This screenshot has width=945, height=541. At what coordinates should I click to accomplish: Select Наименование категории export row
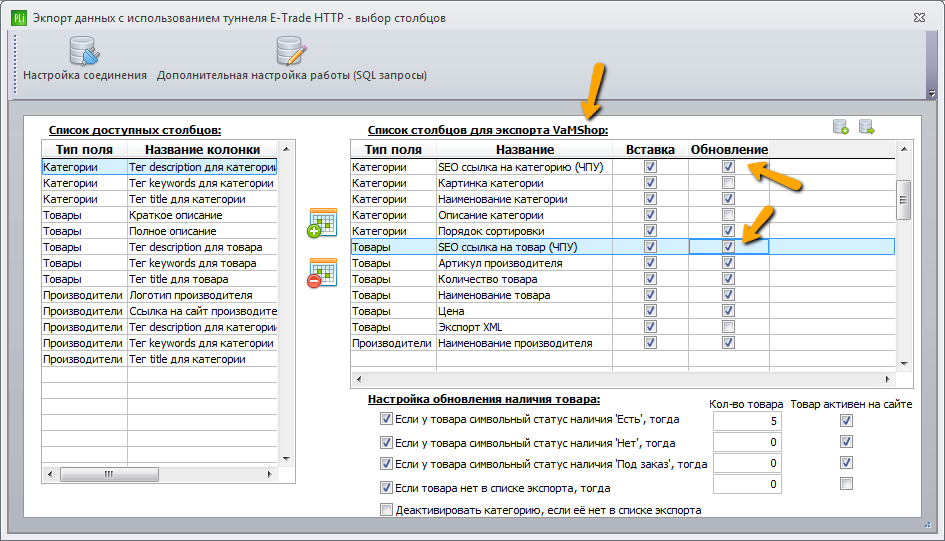(x=623, y=199)
